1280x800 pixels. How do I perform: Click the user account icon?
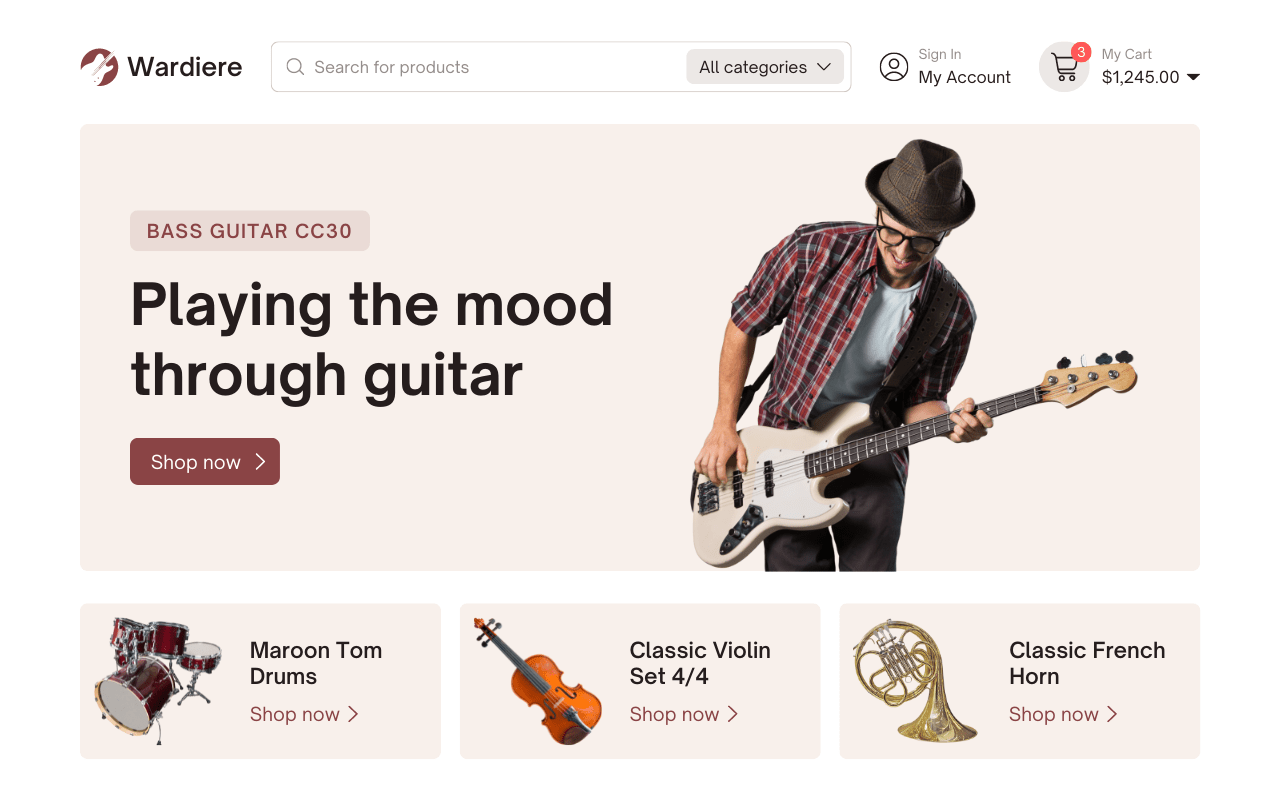(893, 67)
